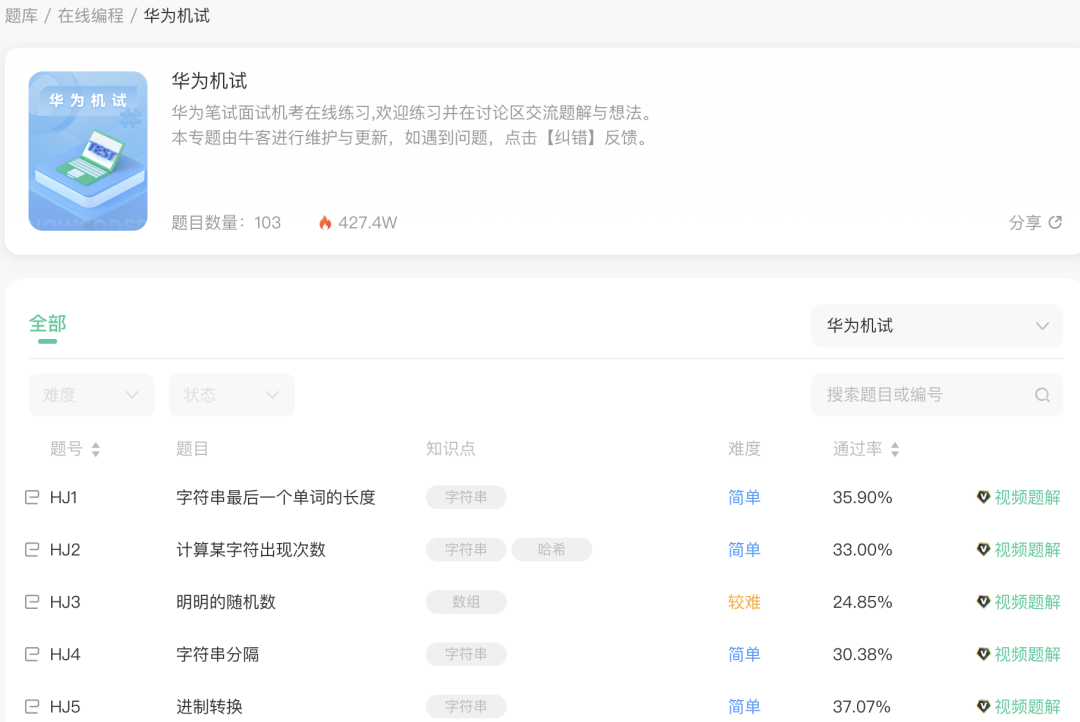Viewport: 1080px width, 722px height.
Task: Click the 难度 column header text
Action: (x=745, y=449)
